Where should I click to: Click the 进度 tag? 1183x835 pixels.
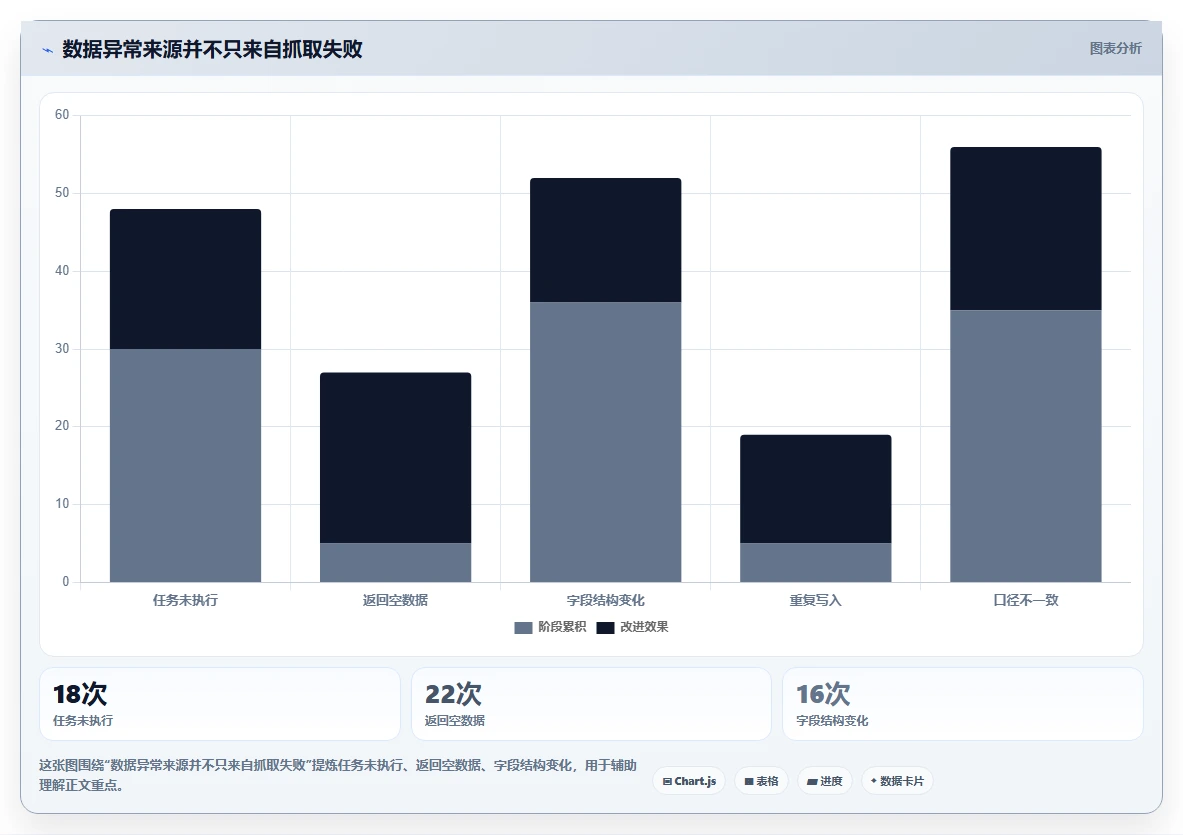pos(825,781)
